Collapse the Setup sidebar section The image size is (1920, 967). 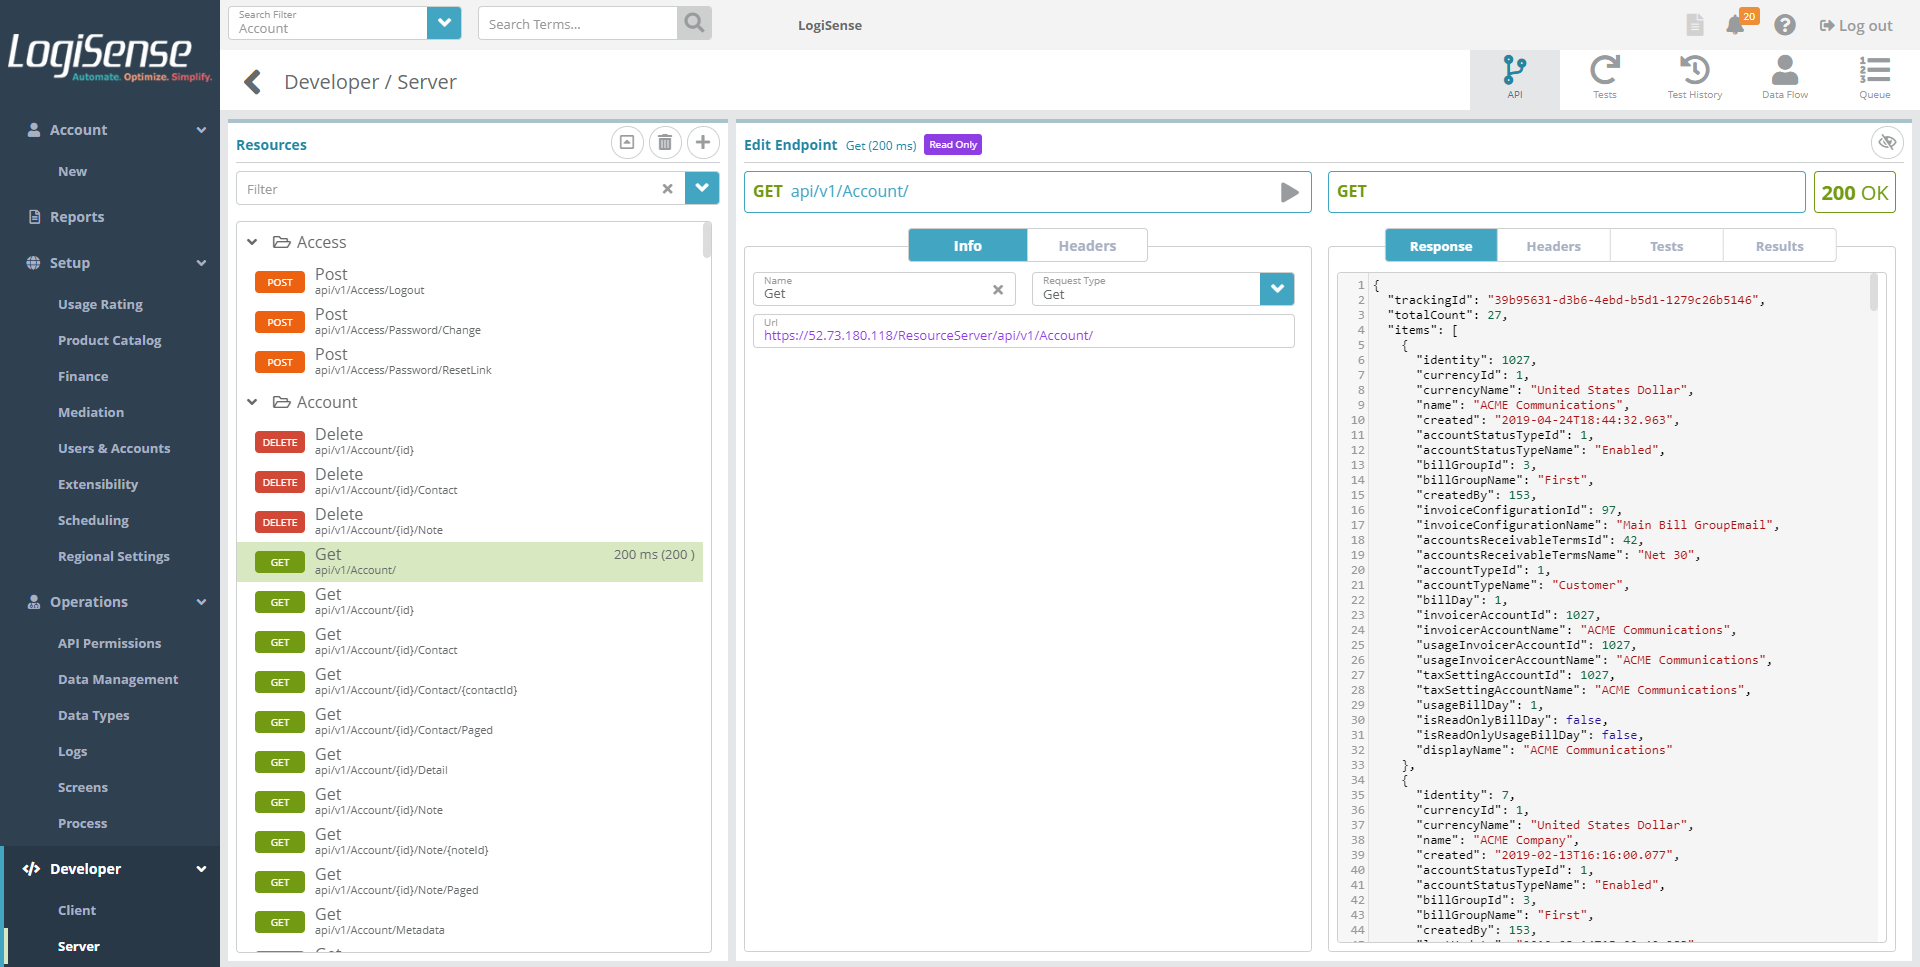pyautogui.click(x=201, y=263)
